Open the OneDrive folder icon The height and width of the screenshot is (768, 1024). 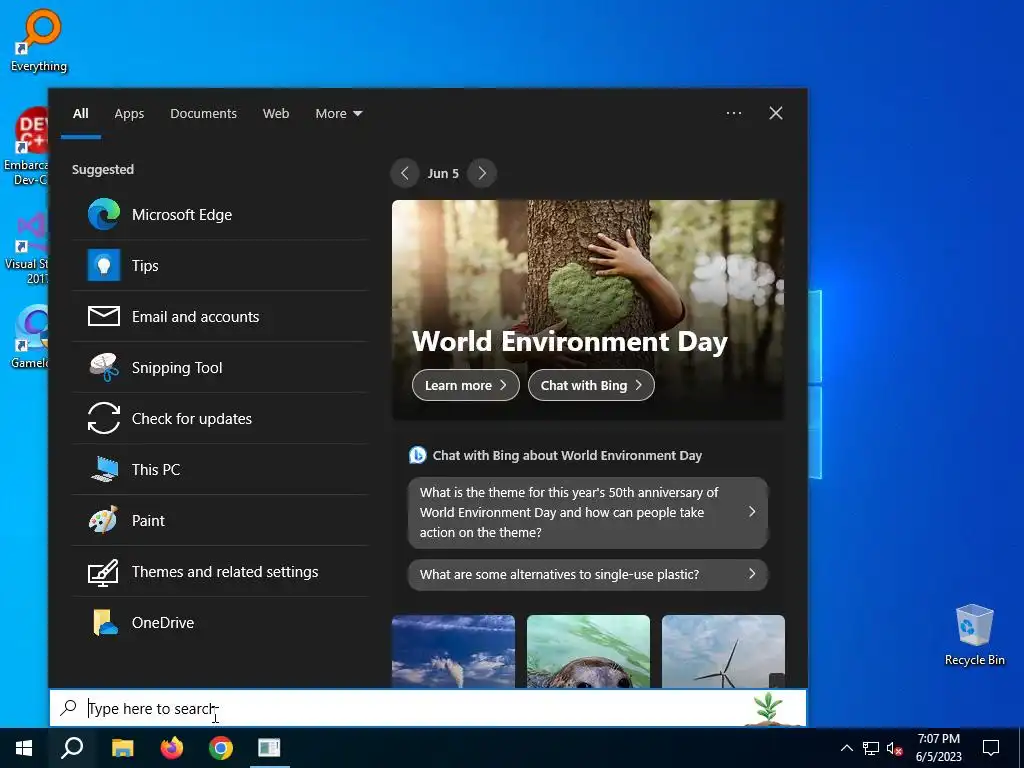(104, 622)
